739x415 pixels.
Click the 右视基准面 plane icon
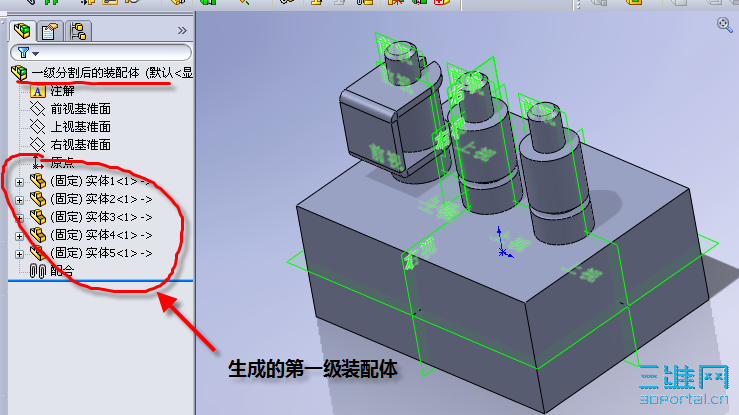(x=37, y=145)
